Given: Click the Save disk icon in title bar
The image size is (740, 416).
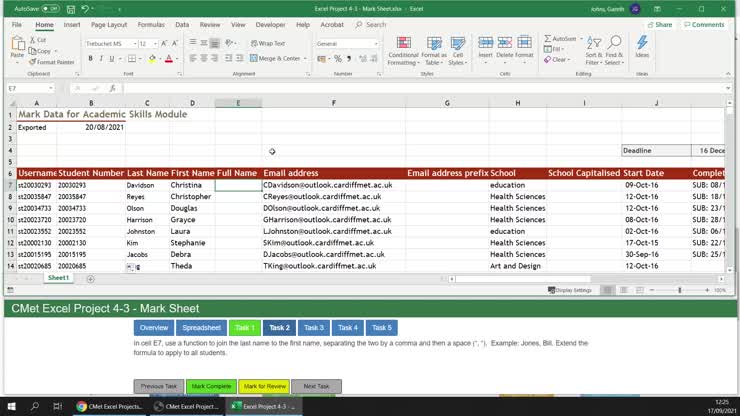Looking at the screenshot, I should point(71,9).
